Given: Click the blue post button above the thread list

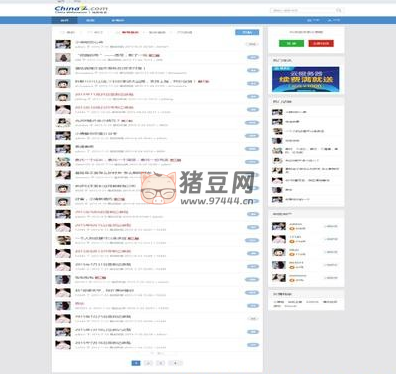Looking at the screenshot, I should (247, 32).
